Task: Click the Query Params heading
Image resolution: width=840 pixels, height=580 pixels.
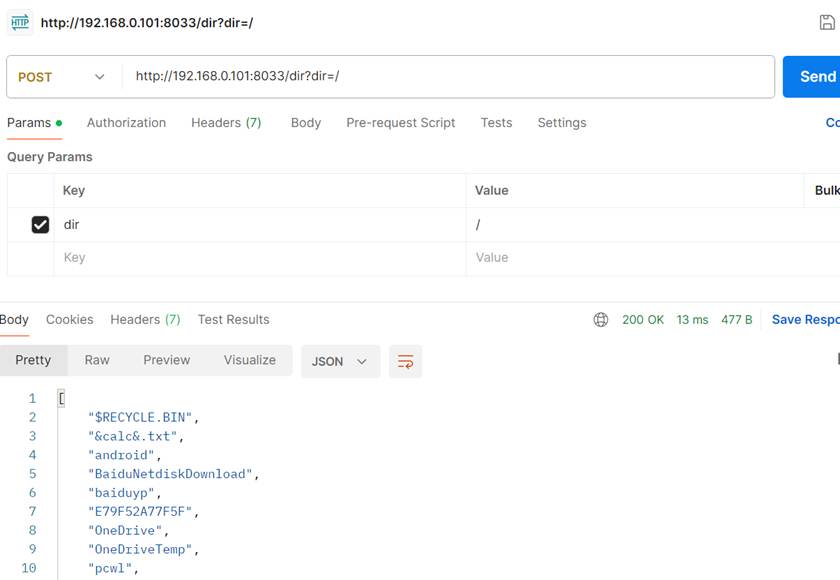Action: pos(50,157)
